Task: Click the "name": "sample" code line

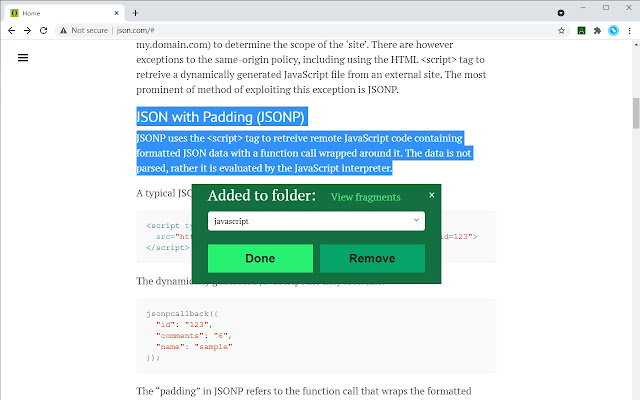Action: pos(194,347)
